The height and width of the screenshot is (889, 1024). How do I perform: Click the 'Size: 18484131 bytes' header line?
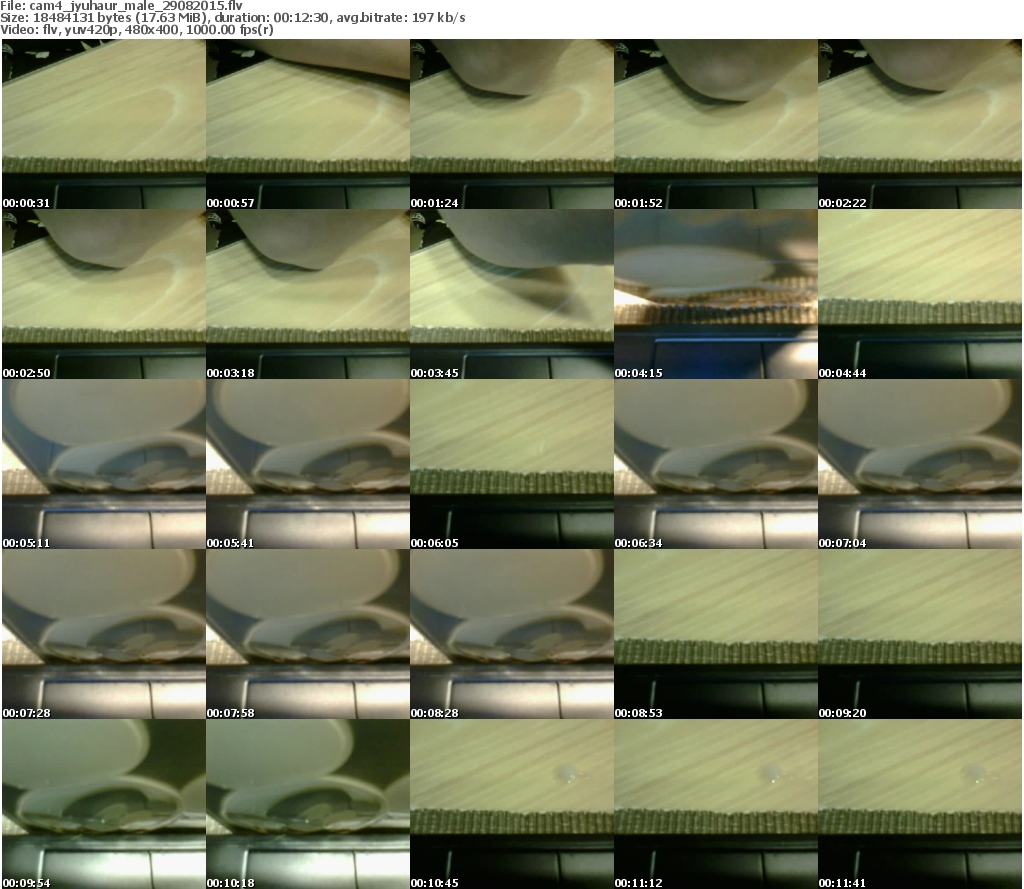click(x=232, y=18)
